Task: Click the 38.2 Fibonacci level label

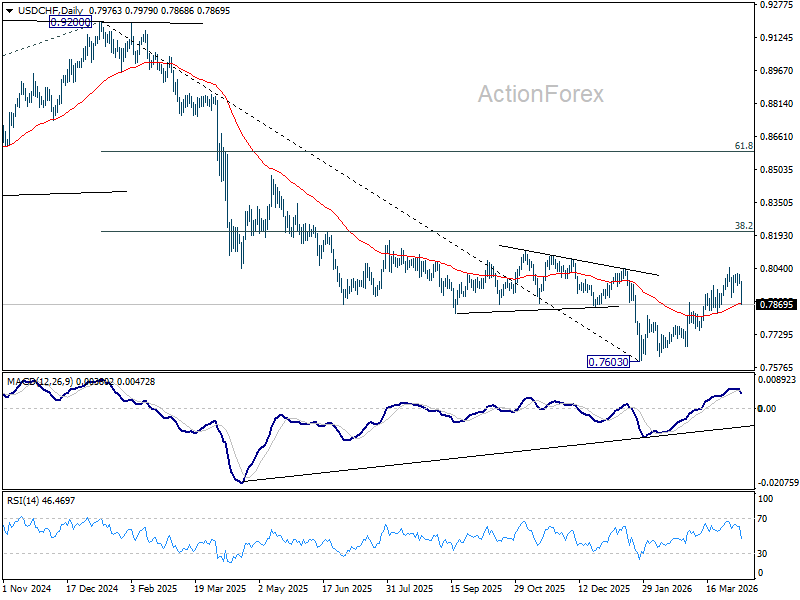Action: (x=744, y=226)
